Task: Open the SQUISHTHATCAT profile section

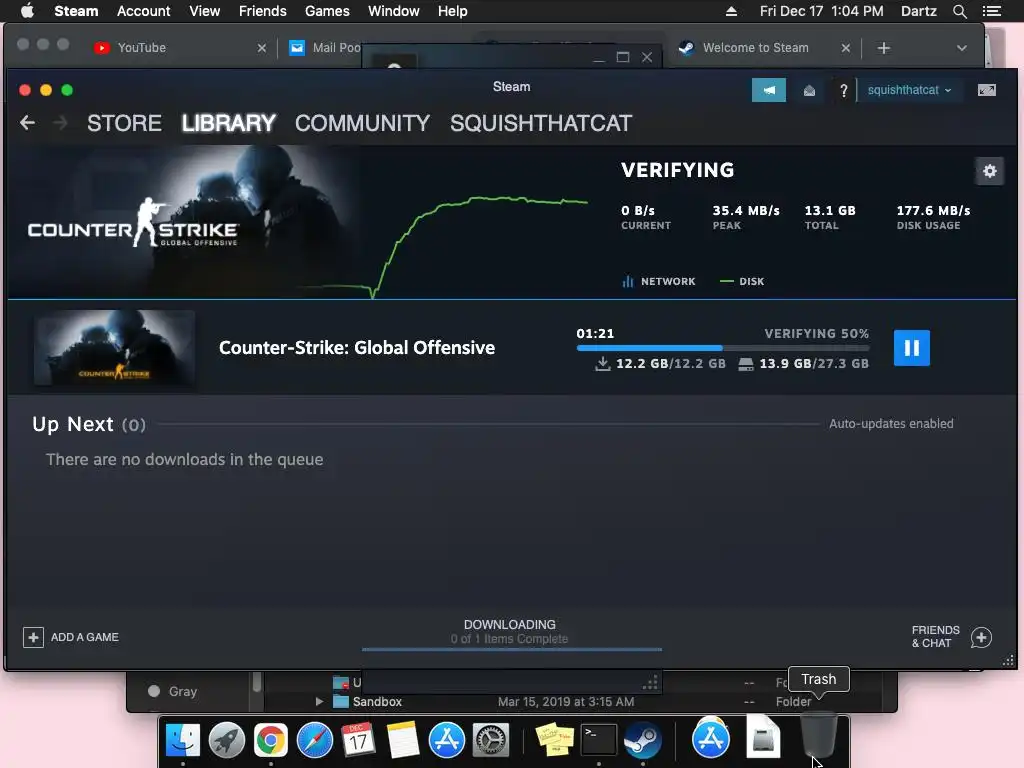Action: click(541, 123)
